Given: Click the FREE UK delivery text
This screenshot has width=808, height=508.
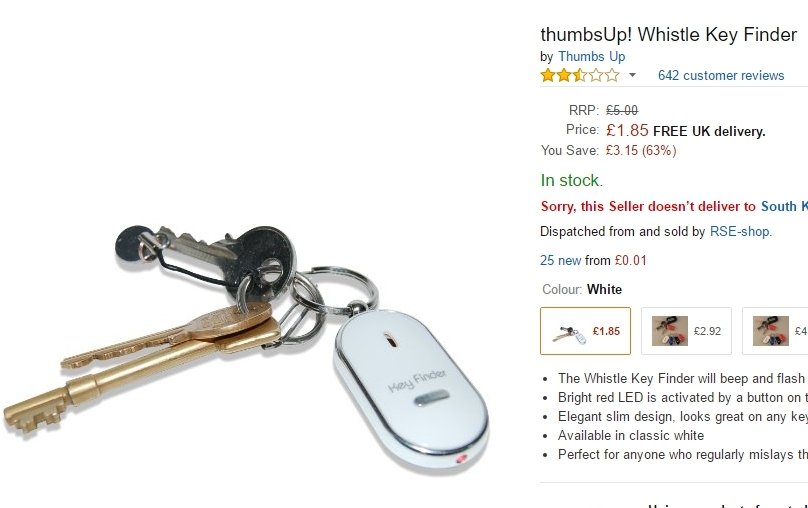Looking at the screenshot, I should (709, 131).
